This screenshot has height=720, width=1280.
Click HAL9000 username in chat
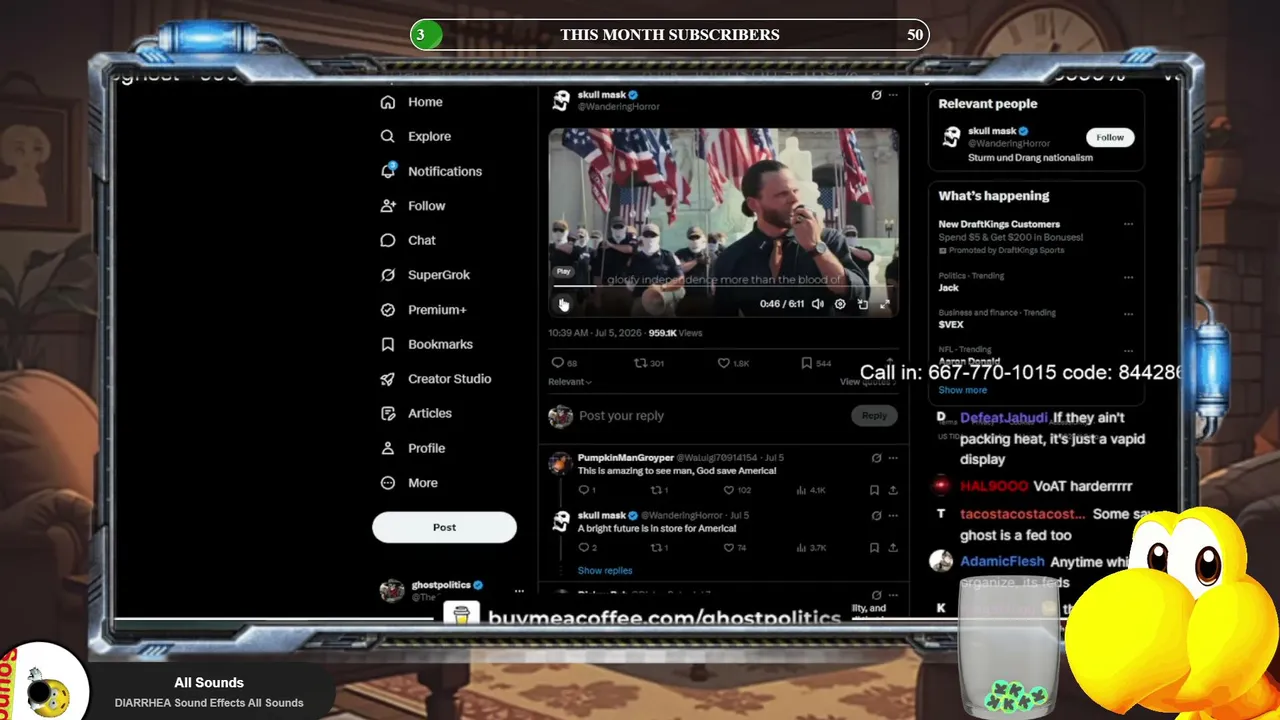[994, 486]
